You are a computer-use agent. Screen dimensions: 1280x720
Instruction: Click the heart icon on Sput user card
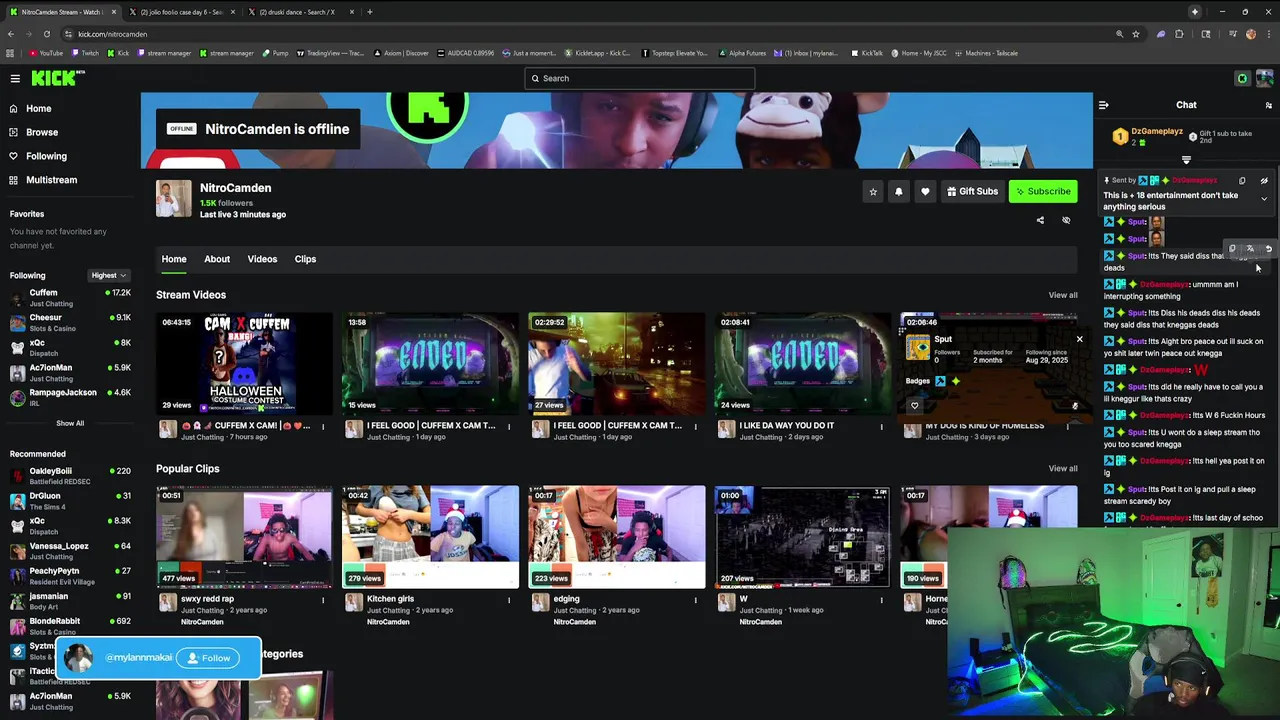(x=914, y=406)
